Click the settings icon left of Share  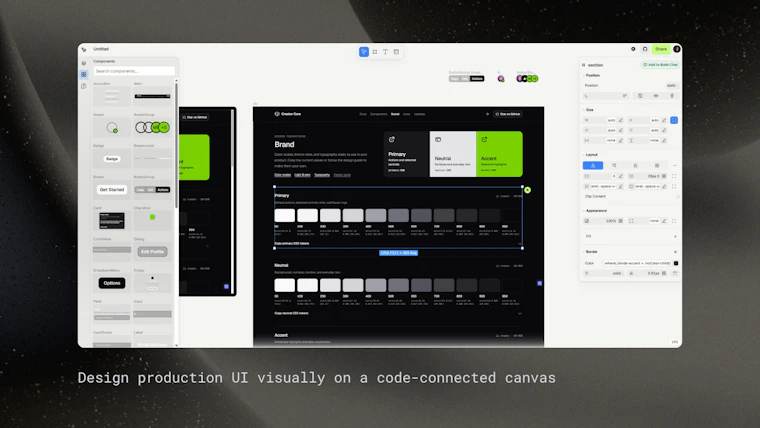pyautogui.click(x=633, y=49)
